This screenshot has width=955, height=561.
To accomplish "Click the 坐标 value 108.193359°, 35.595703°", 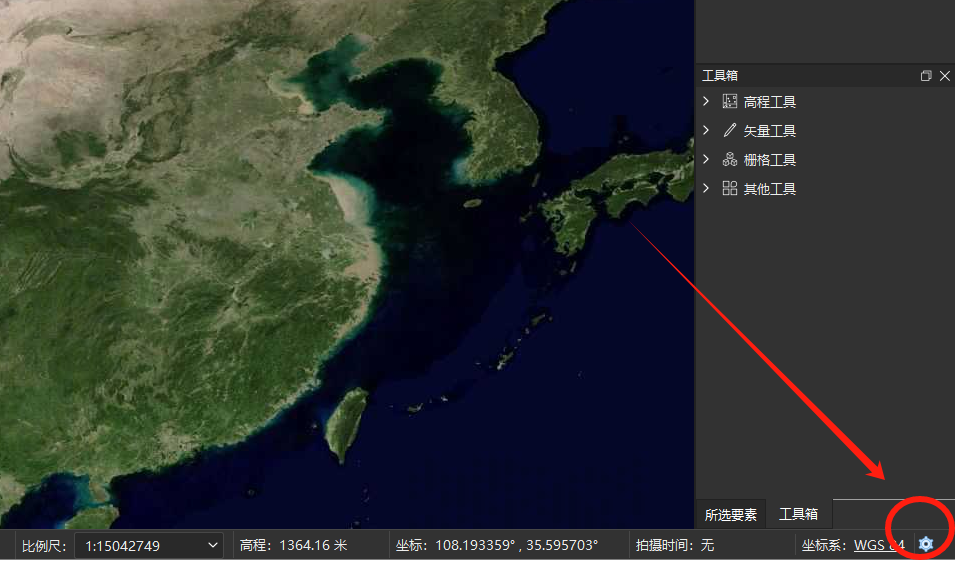I will click(x=516, y=545).
